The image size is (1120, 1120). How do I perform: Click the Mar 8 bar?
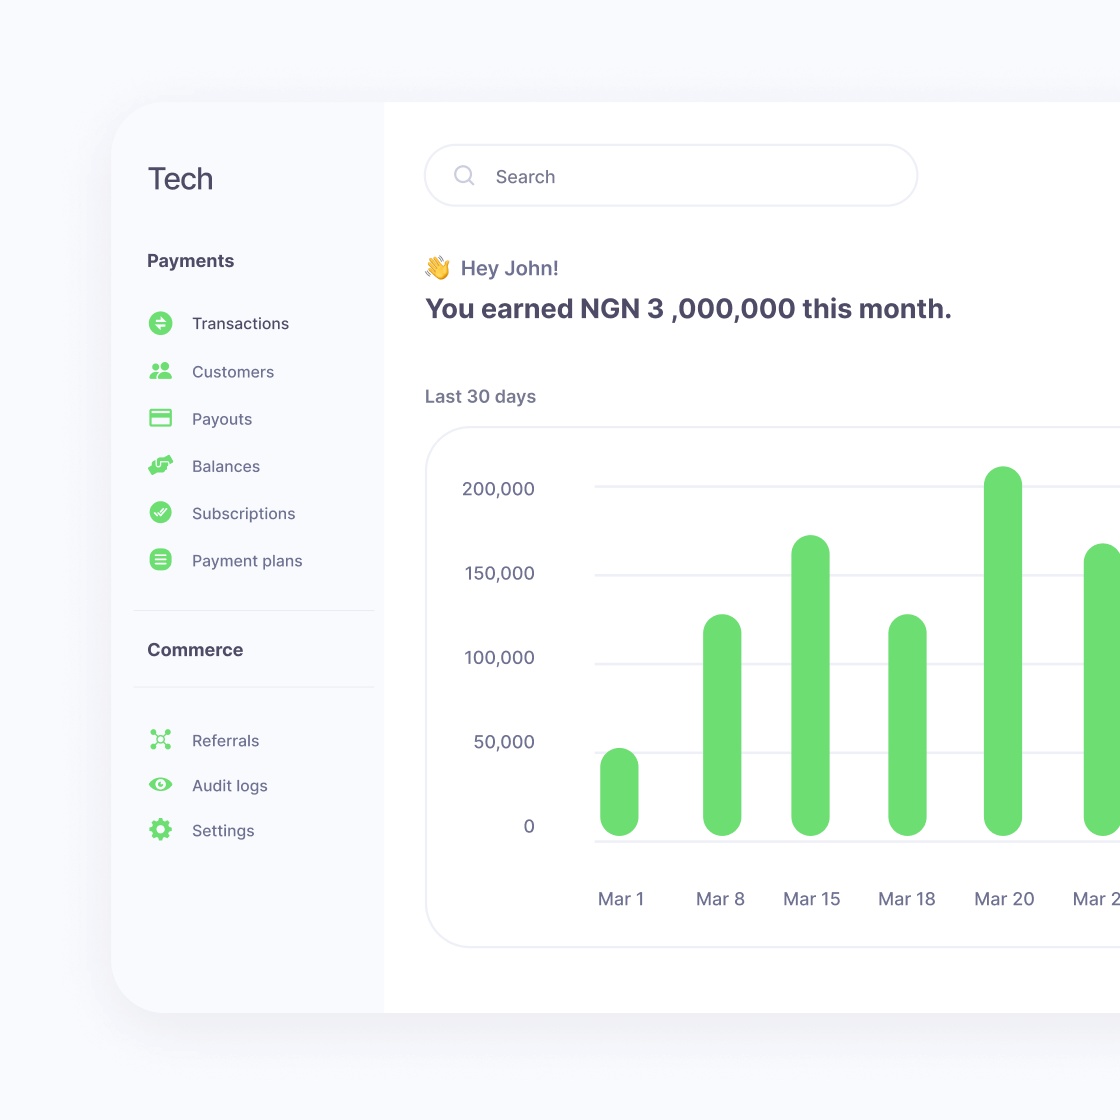722,725
